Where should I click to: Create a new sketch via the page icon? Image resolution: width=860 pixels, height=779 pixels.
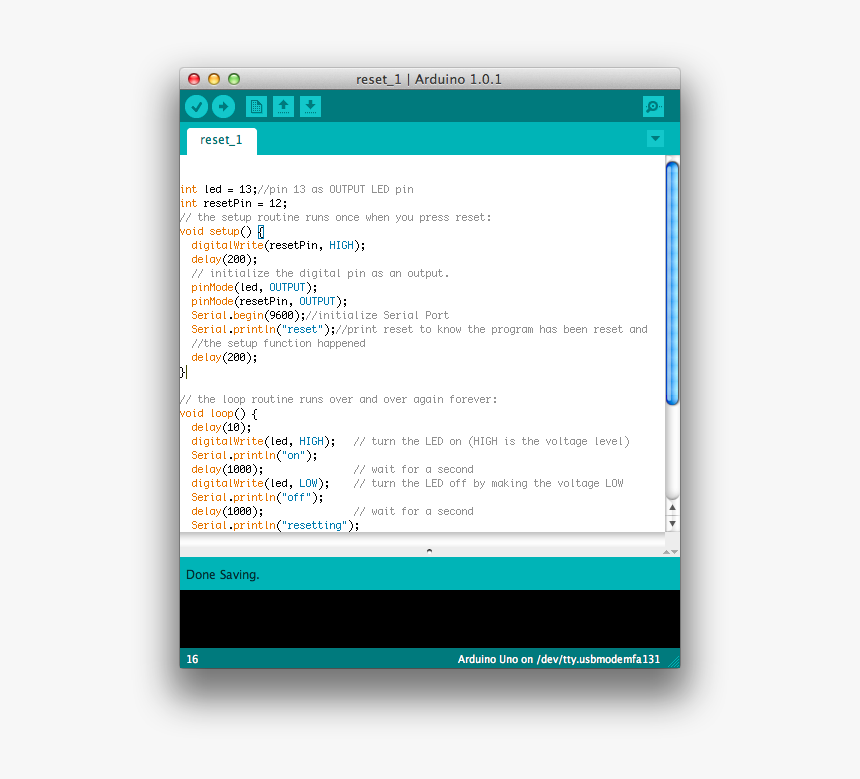pyautogui.click(x=256, y=106)
